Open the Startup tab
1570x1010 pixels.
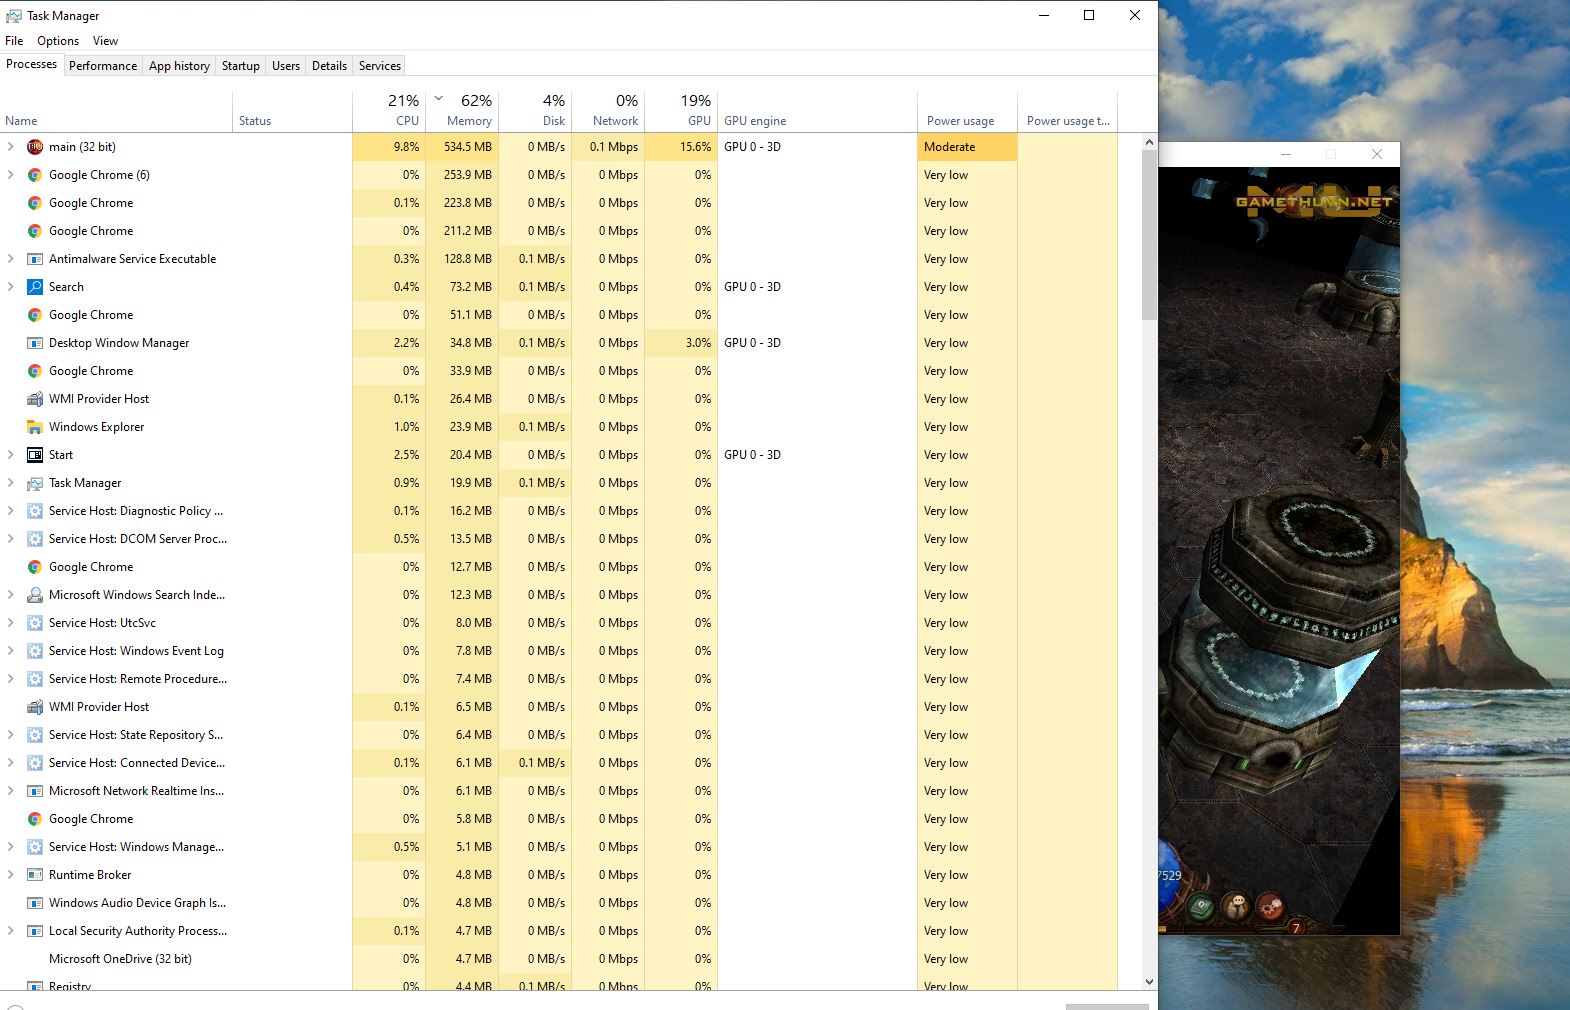(240, 66)
